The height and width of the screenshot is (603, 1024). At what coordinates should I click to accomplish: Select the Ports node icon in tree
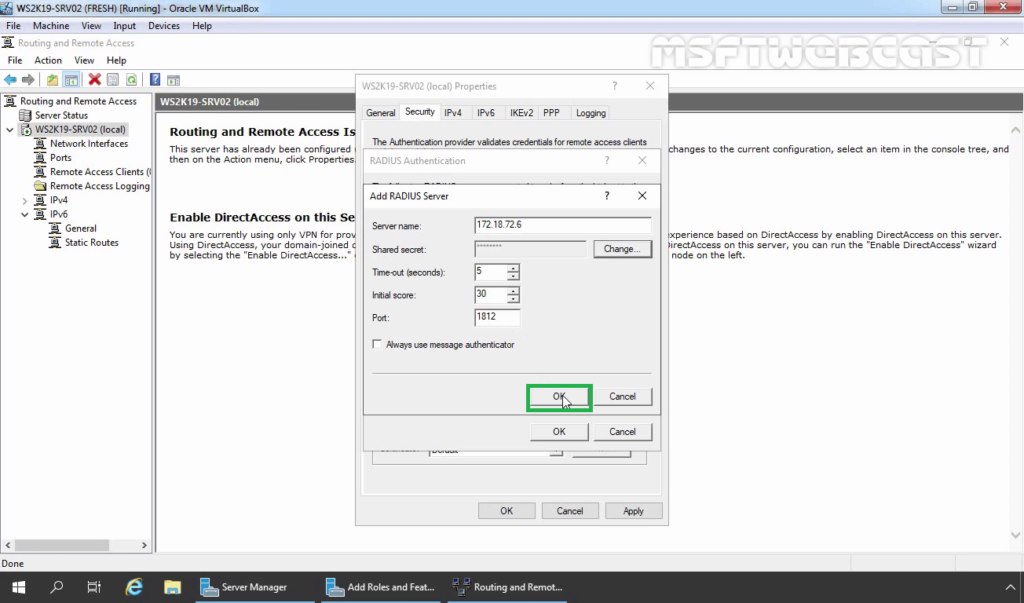40,157
